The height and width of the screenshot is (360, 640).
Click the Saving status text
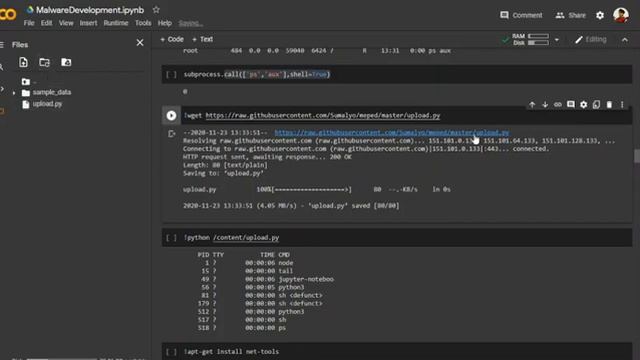pos(191,23)
